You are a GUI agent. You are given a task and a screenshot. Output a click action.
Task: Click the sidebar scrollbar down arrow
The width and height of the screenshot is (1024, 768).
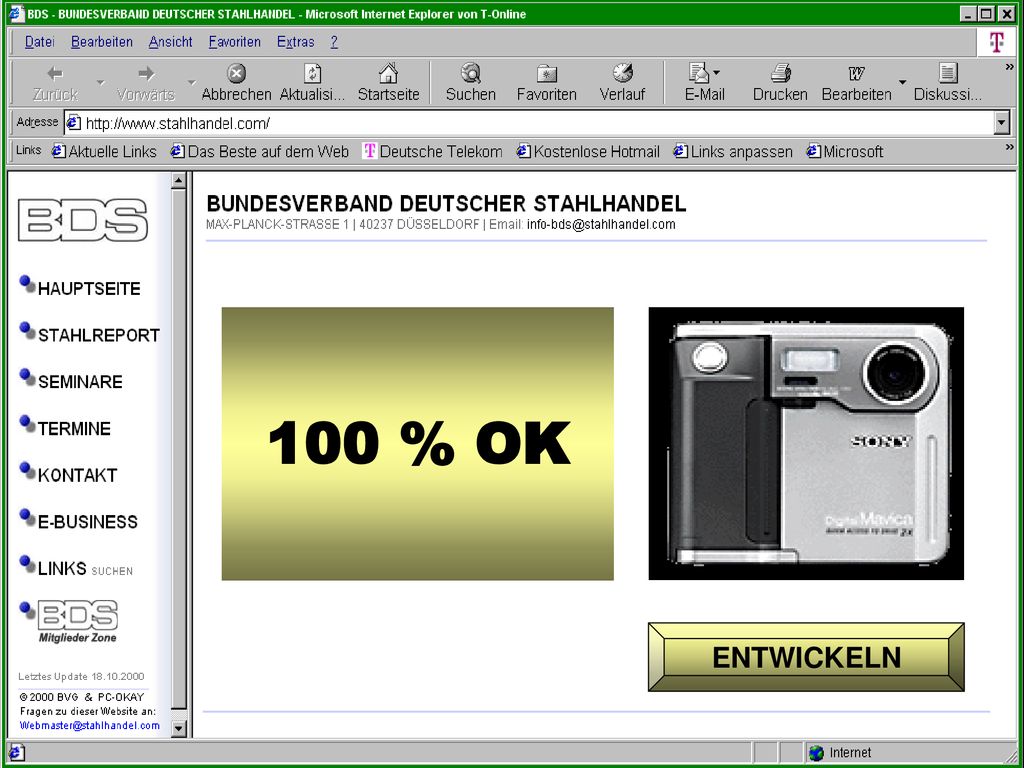pyautogui.click(x=178, y=728)
